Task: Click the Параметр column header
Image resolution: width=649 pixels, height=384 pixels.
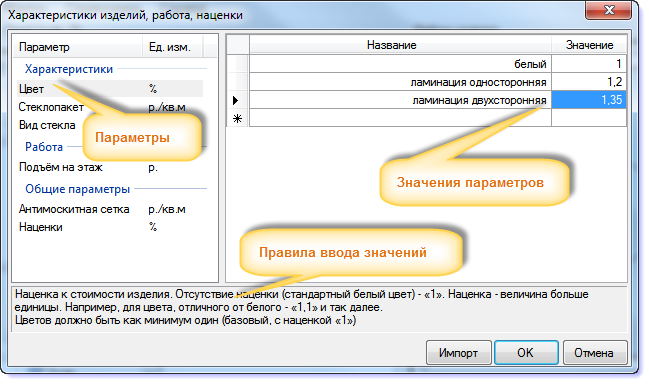Action: (x=78, y=47)
